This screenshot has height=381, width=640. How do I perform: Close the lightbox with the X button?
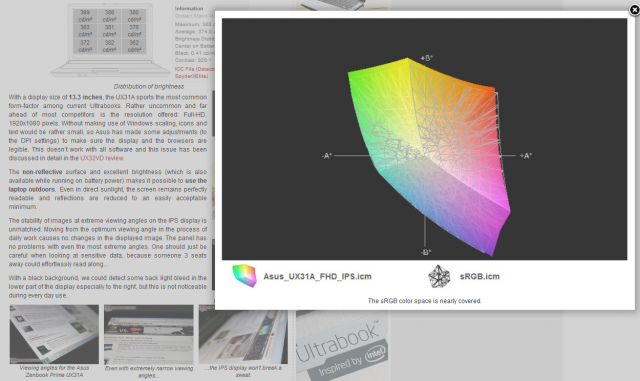[634, 9]
